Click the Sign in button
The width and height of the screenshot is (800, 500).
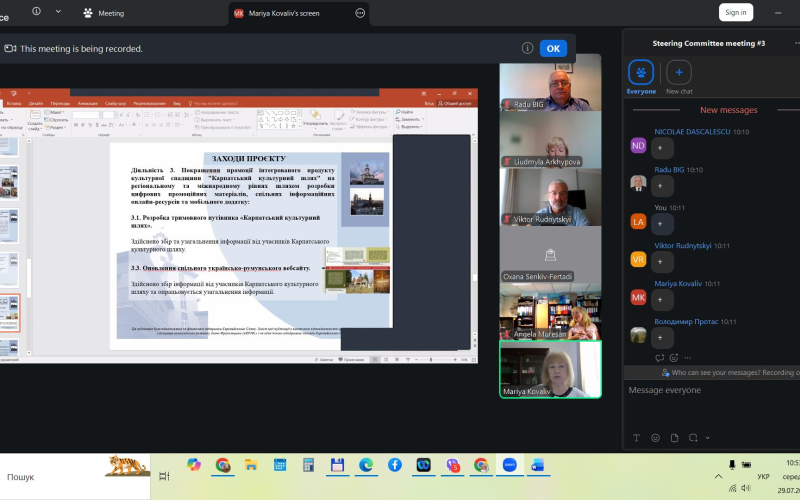point(736,12)
